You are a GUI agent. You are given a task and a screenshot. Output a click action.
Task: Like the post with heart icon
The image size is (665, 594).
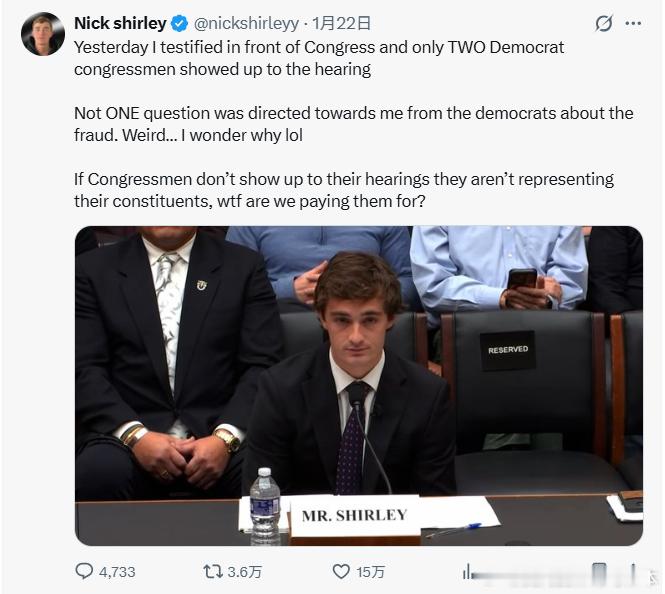[341, 571]
